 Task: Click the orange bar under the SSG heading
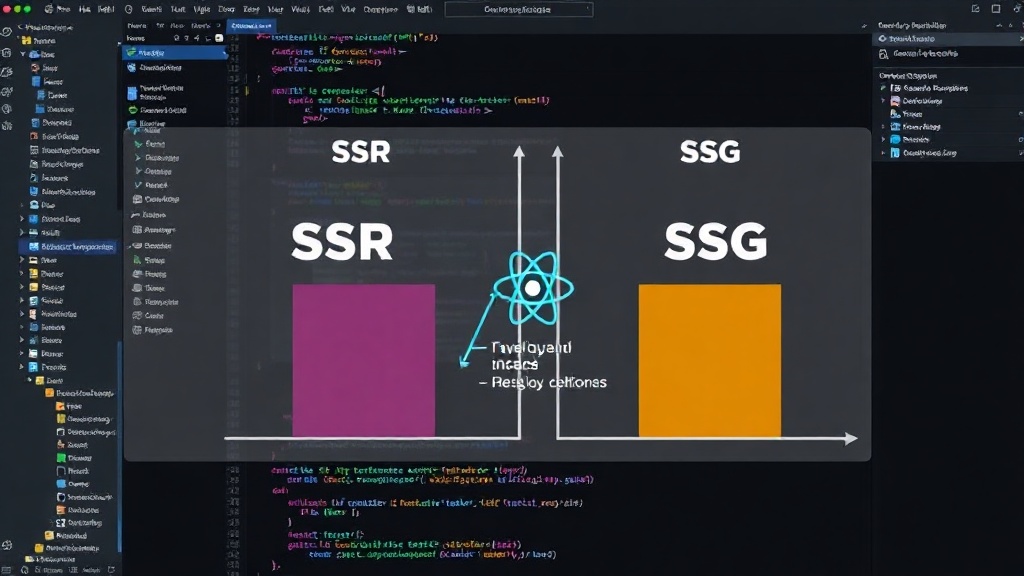(x=710, y=360)
